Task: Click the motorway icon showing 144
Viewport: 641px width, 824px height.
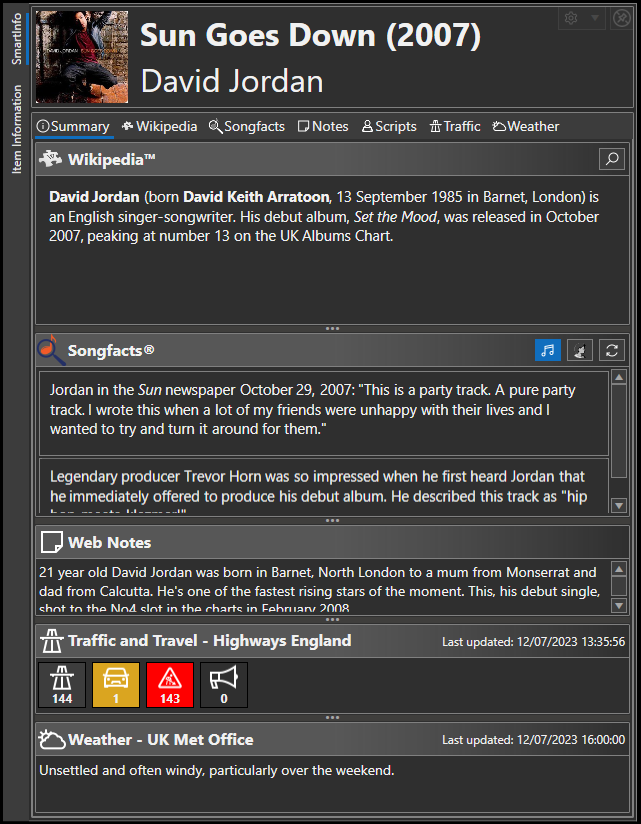Action: tap(62, 685)
